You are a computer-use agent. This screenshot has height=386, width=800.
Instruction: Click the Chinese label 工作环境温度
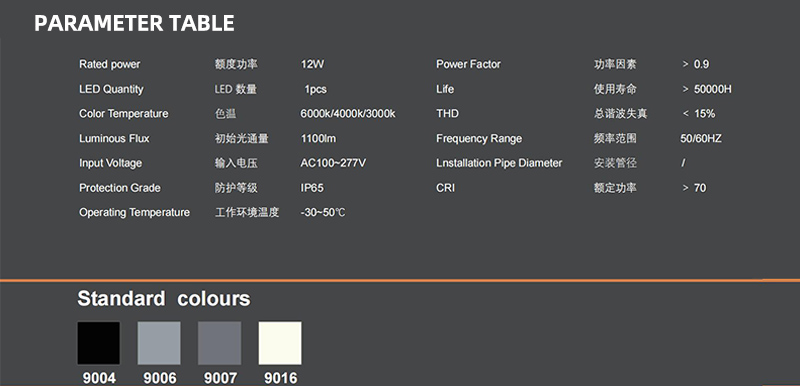pos(247,212)
